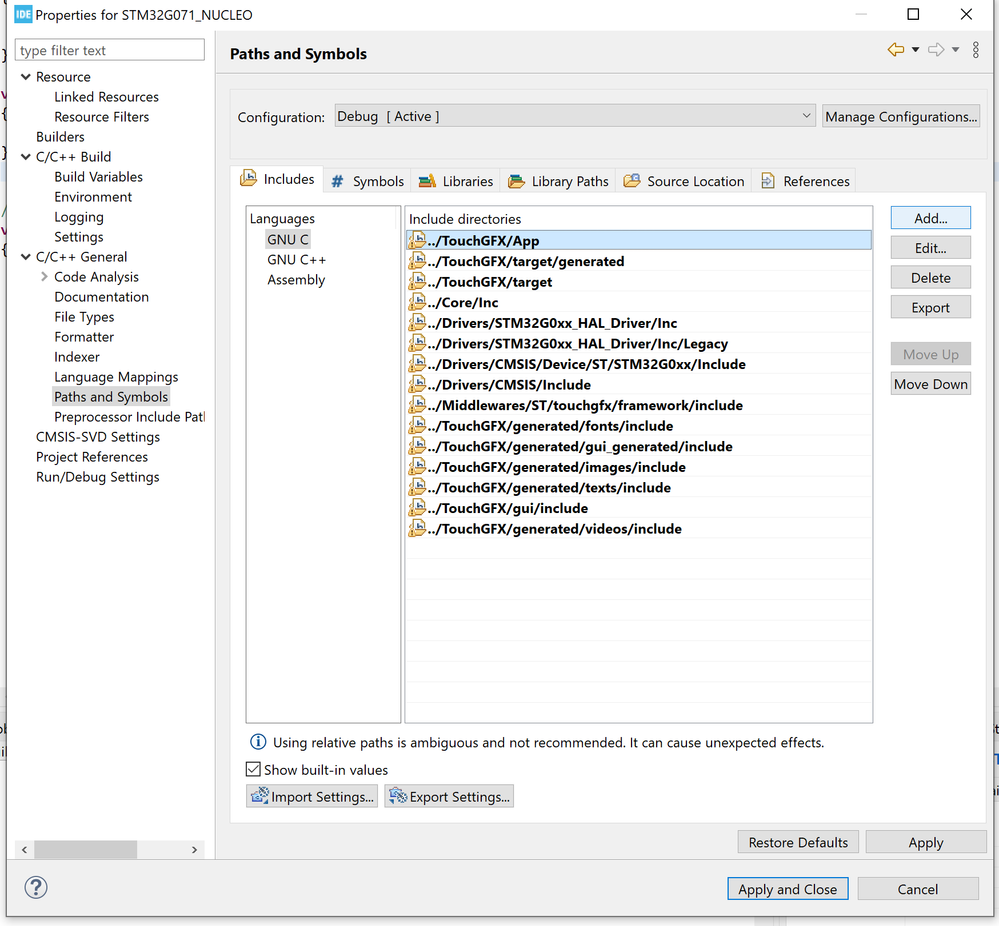The width and height of the screenshot is (999, 926).
Task: Open Resource Filters in the tree
Action: click(101, 117)
